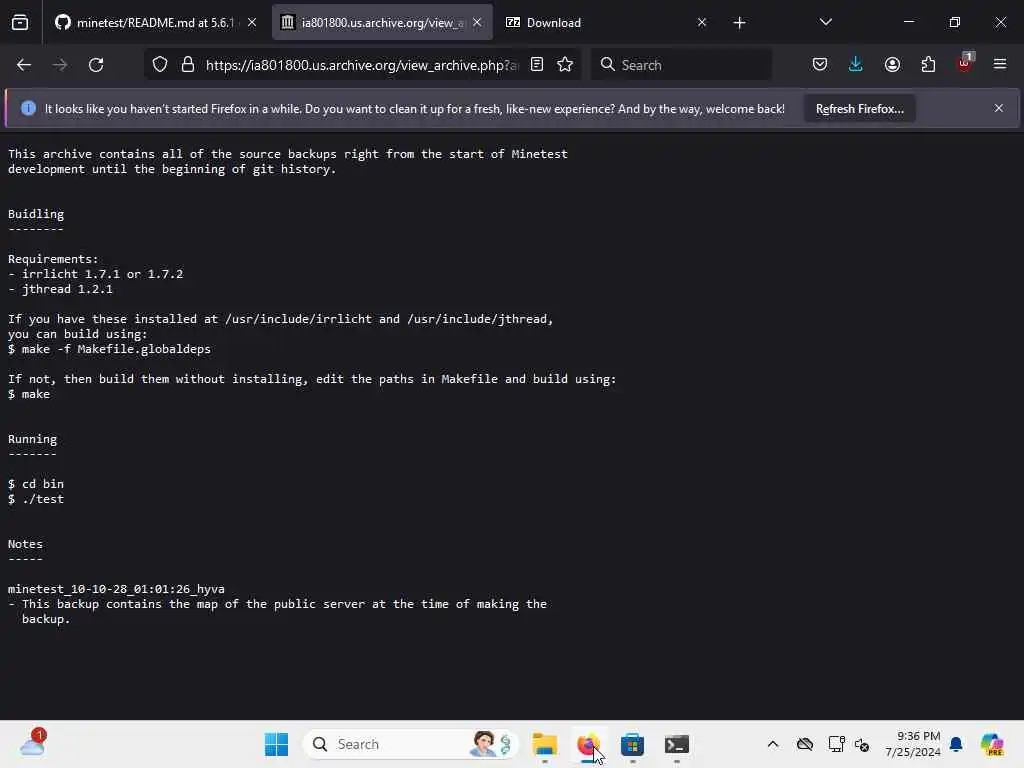The image size is (1024, 768).
Task: Close the minetest/README.md tab
Action: (252, 23)
